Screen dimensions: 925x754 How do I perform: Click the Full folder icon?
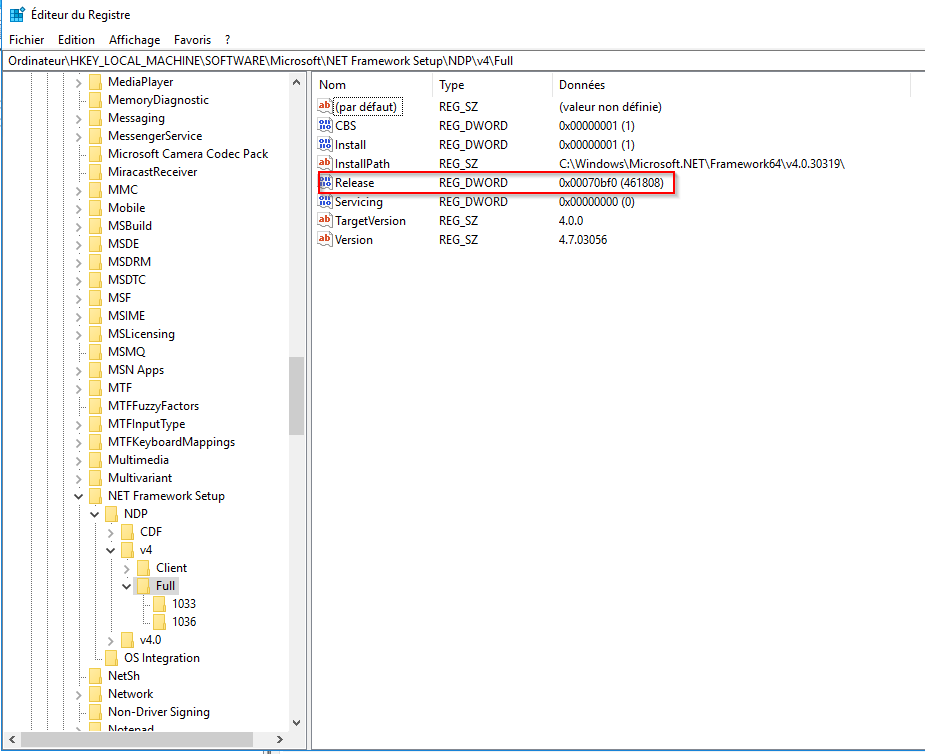pyautogui.click(x=143, y=586)
